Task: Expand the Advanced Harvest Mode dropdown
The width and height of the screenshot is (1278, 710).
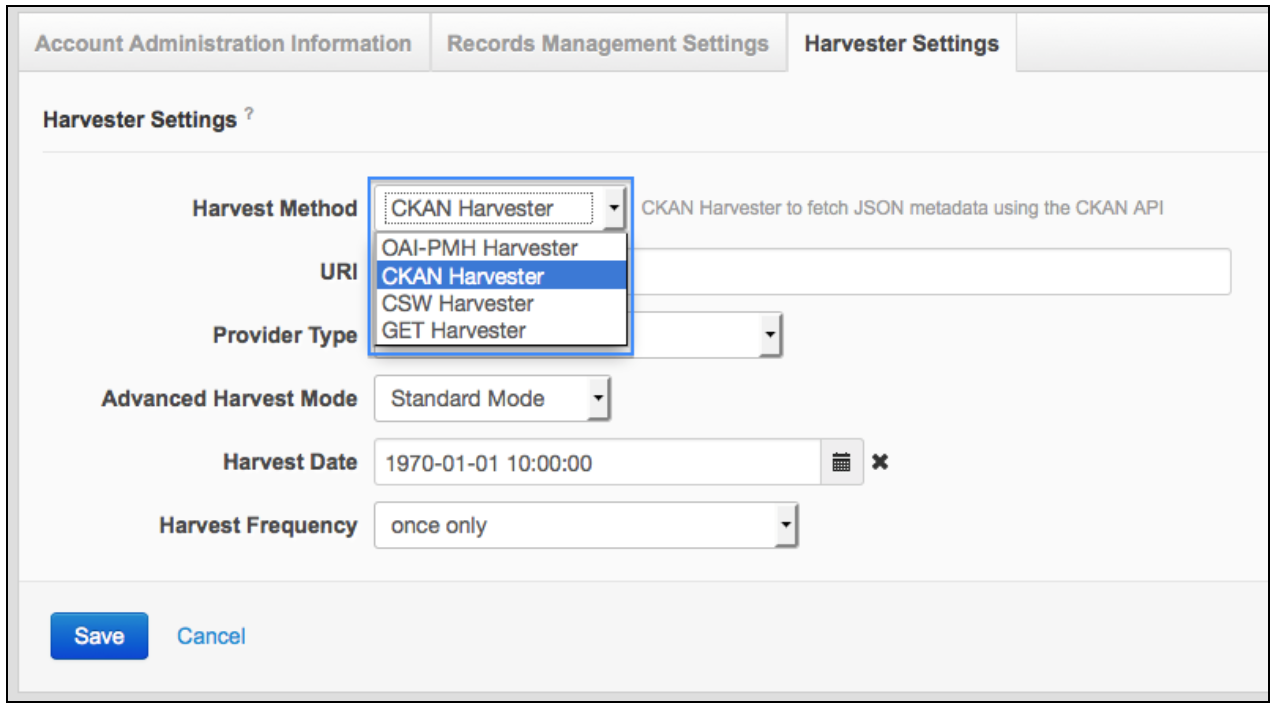Action: (x=597, y=399)
